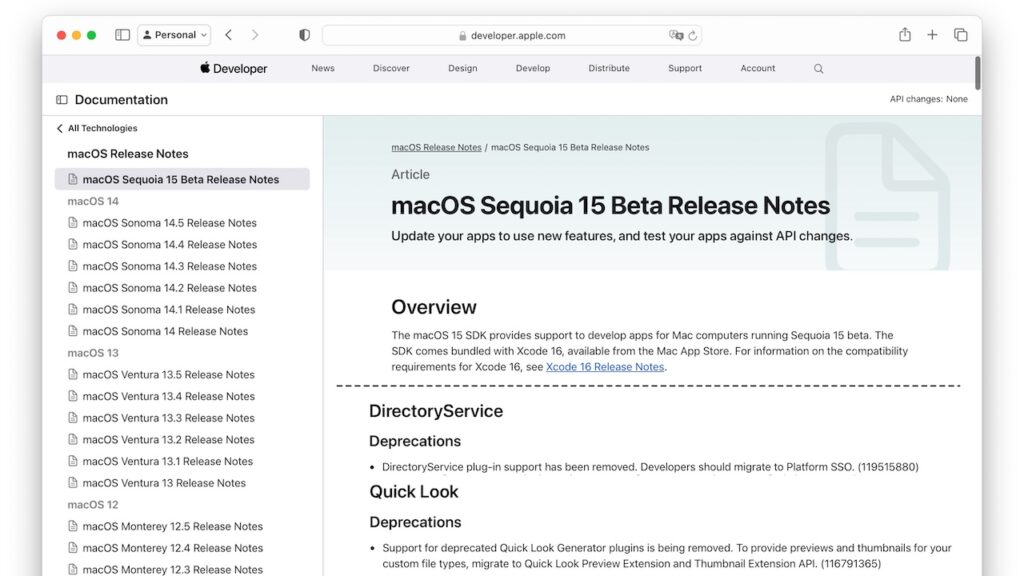Toggle the Safari sidebar icon
This screenshot has height=576, width=1024.
point(122,34)
